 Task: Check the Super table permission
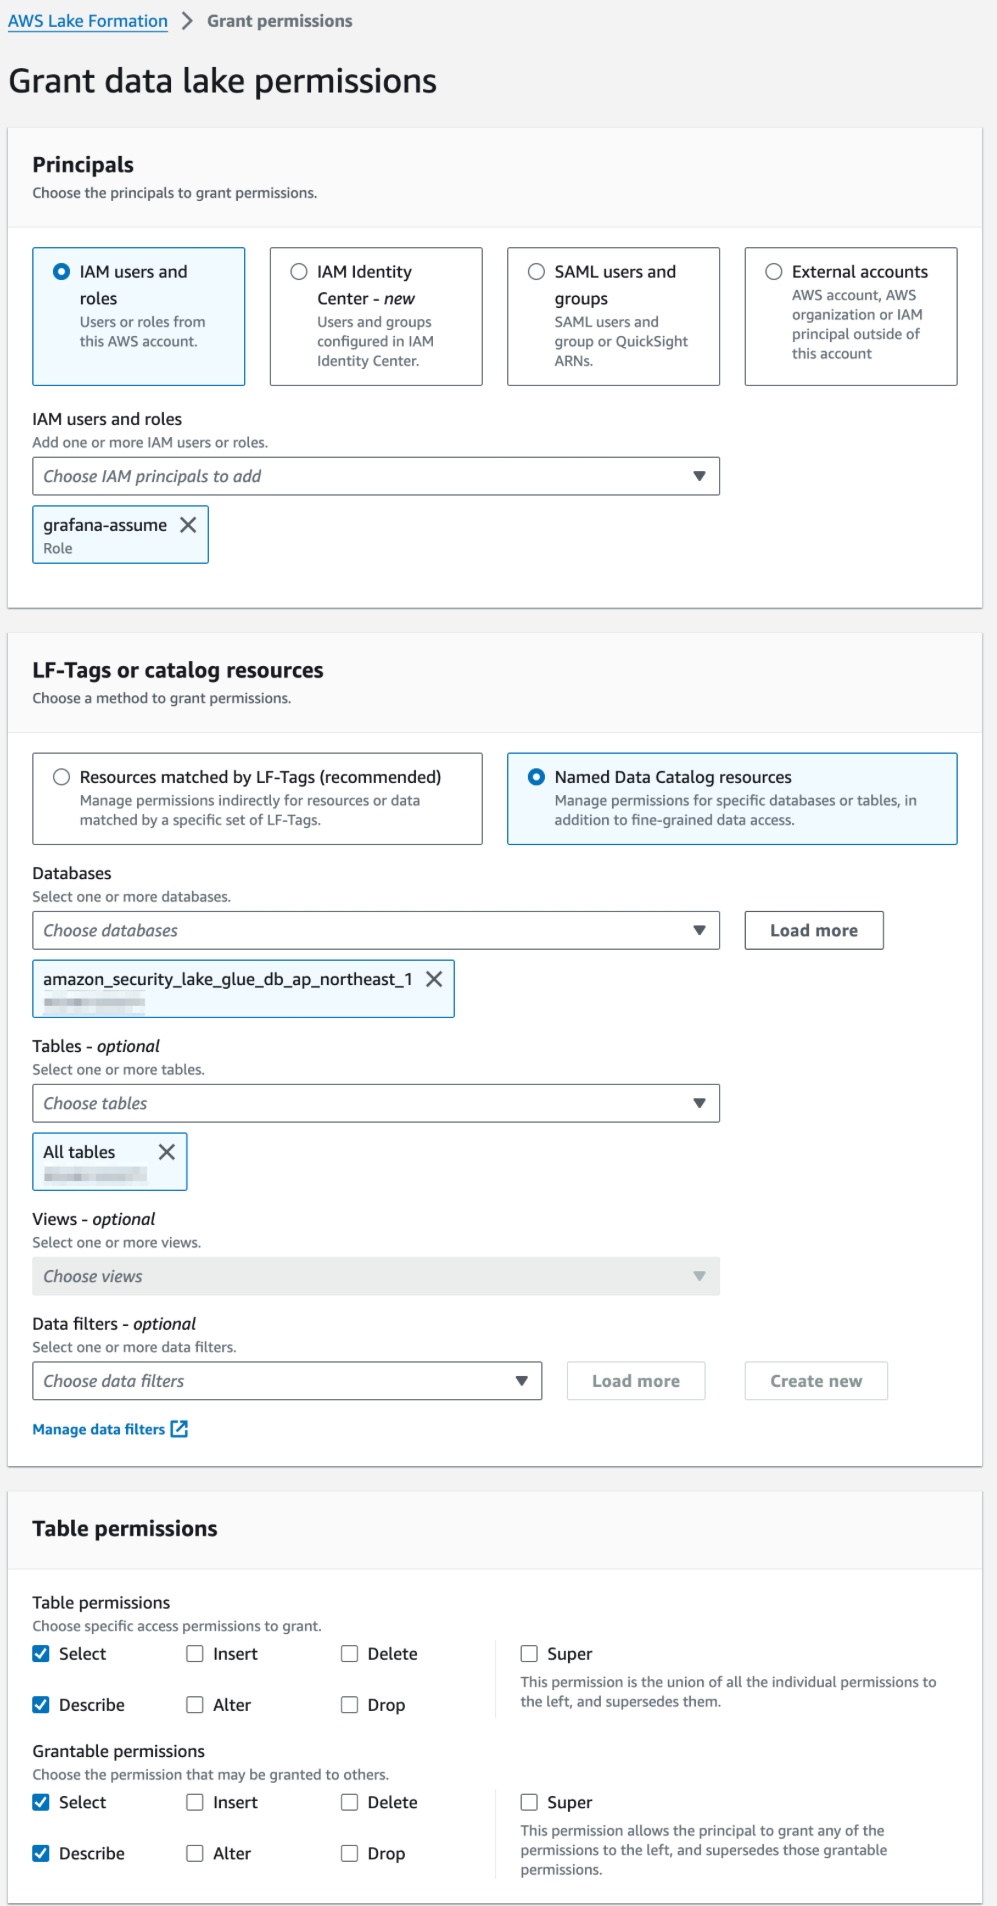(x=529, y=1654)
